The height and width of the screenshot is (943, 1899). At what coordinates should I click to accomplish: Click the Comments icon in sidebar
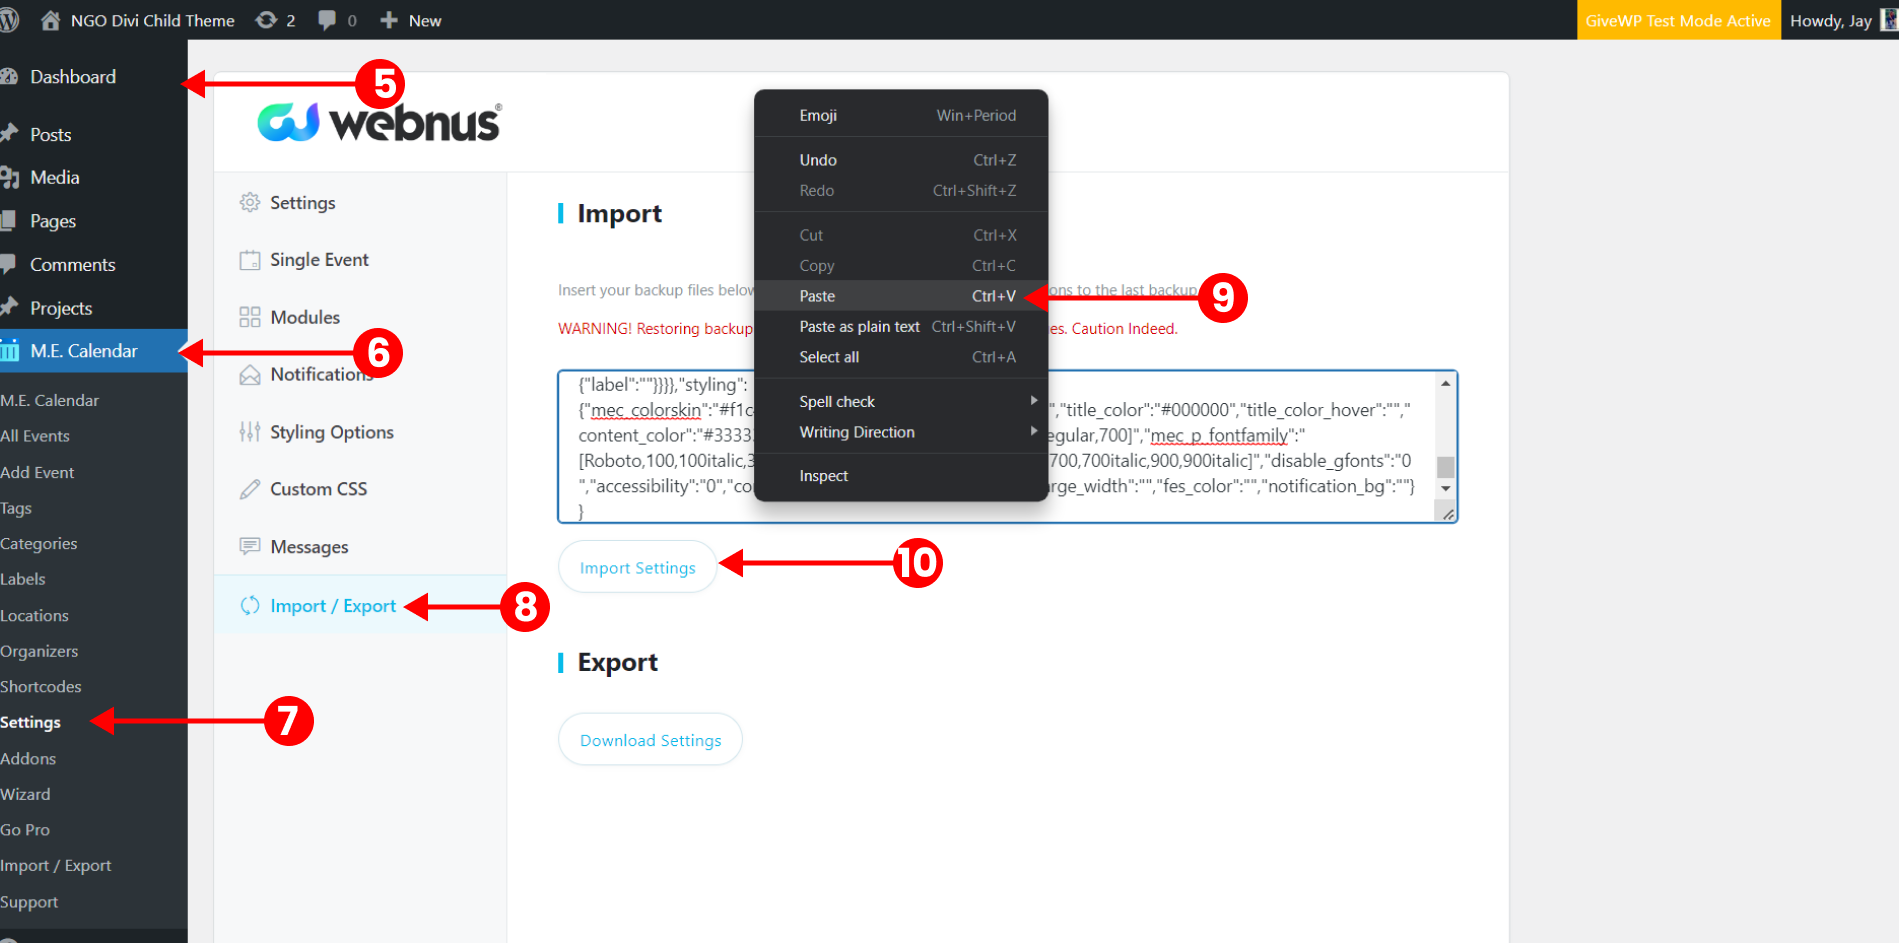click(8, 264)
